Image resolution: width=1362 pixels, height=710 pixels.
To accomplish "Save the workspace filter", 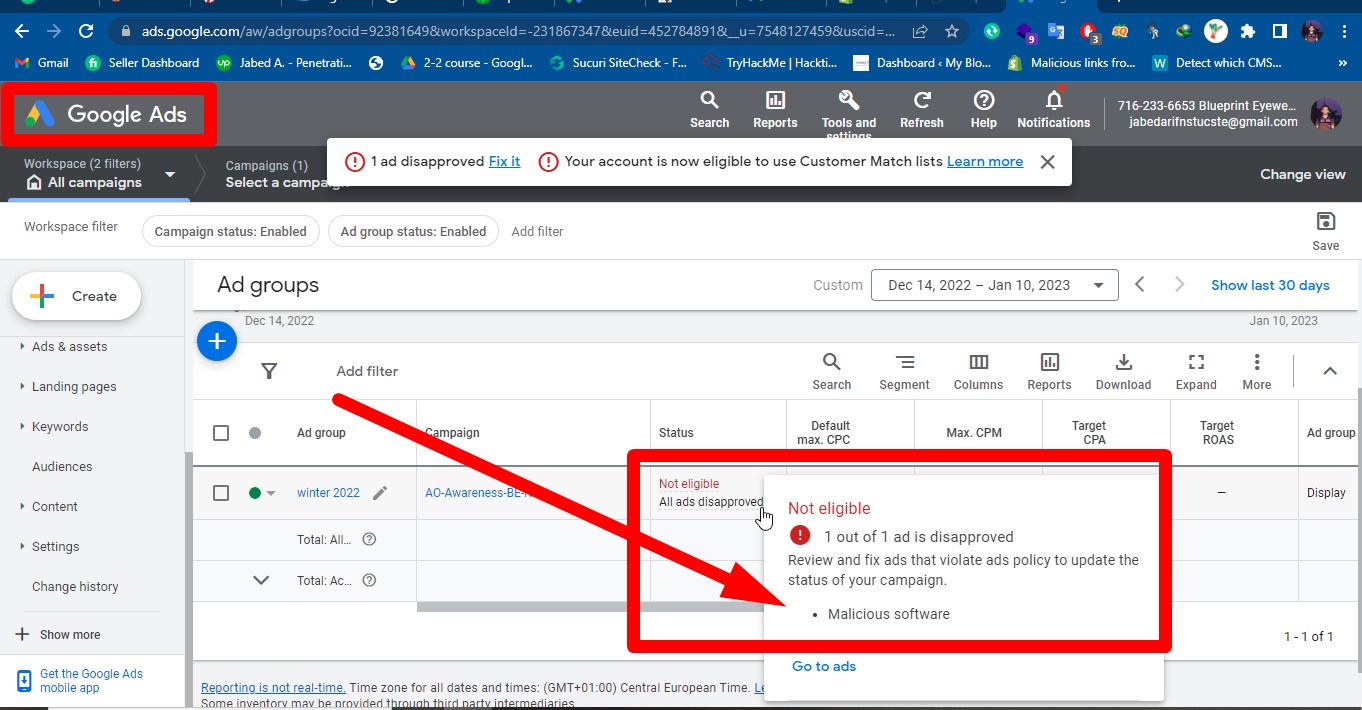I will click(x=1326, y=231).
